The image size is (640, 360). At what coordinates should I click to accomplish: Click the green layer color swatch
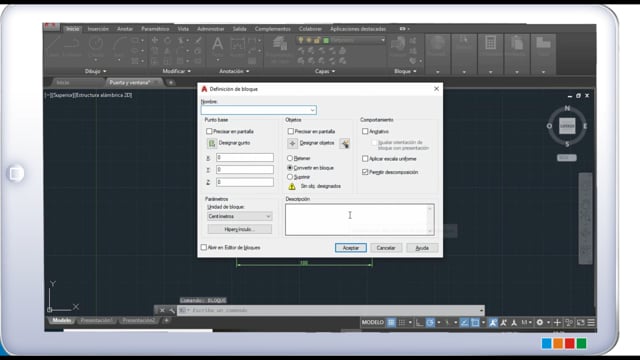click(326, 40)
